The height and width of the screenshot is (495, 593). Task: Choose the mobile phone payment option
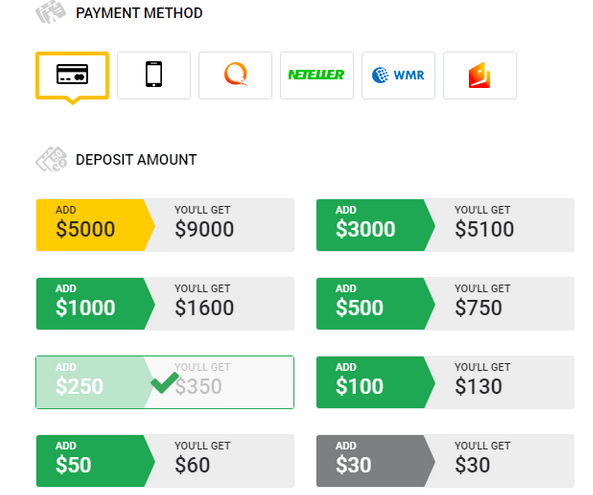pos(154,76)
